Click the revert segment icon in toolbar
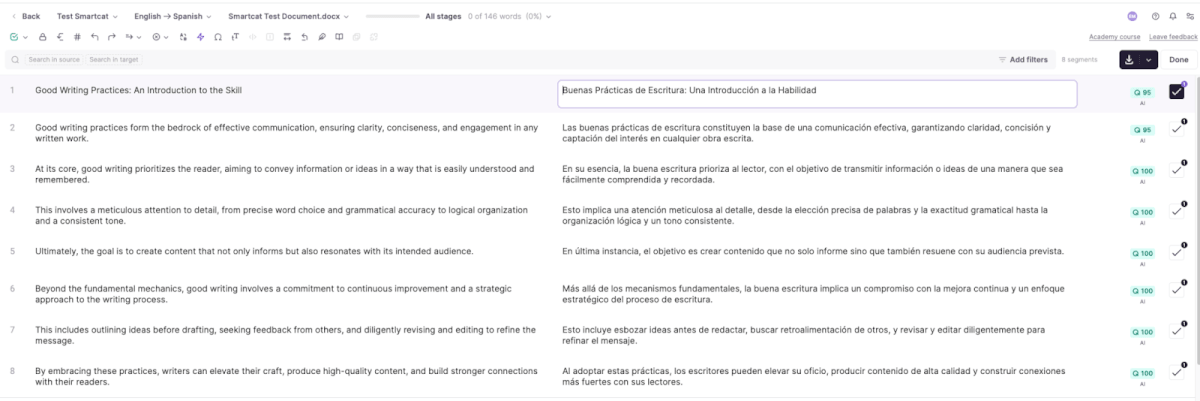 click(304, 37)
